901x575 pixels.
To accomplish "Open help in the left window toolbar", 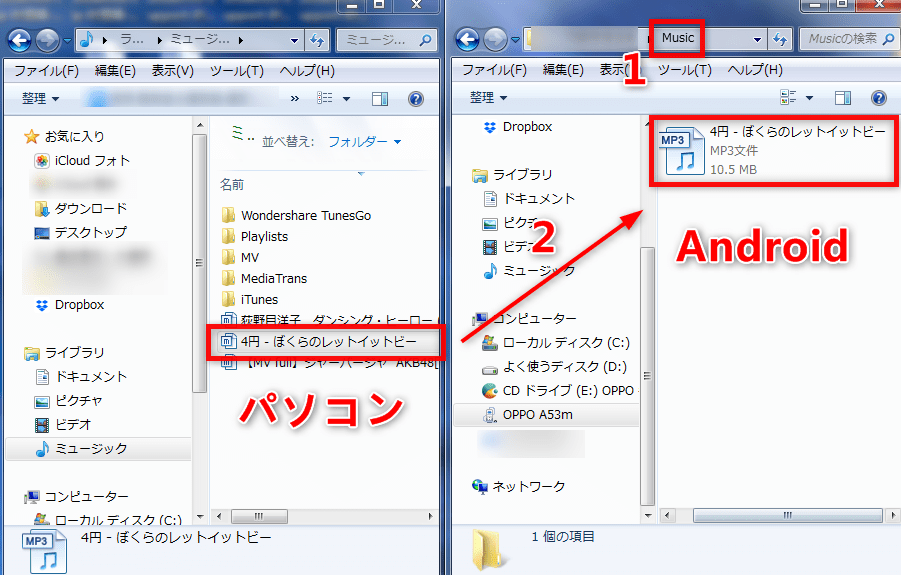I will tap(415, 99).
